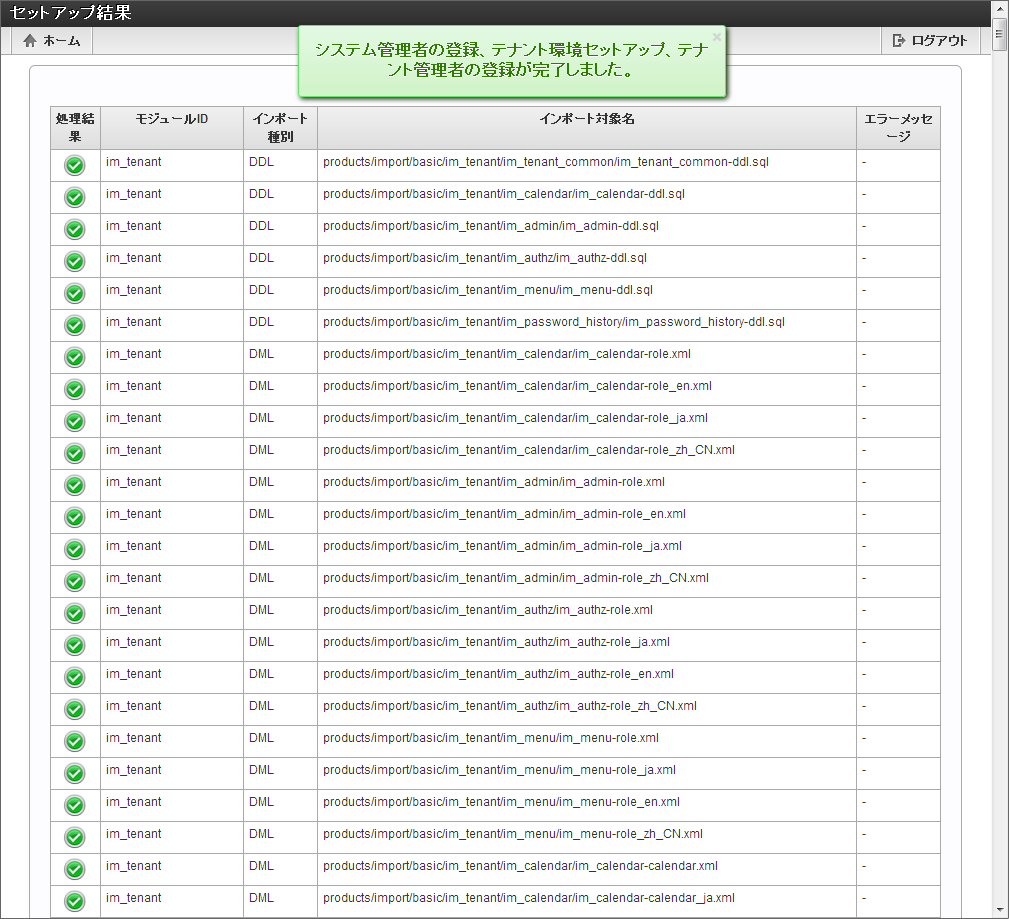Select the path ending im_menu-role_zh_CN.xml
1009x919 pixels.
pos(513,834)
